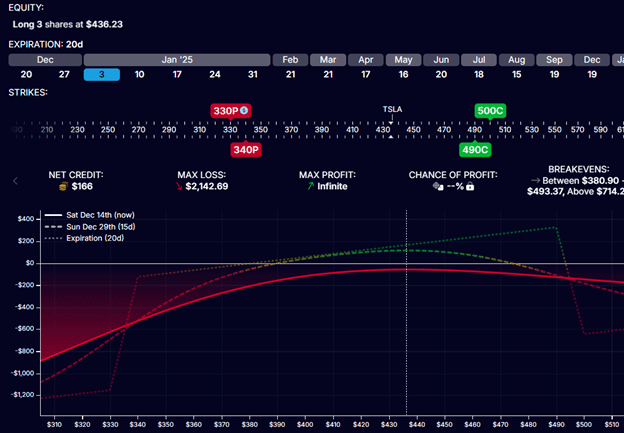Choose the 17 expiration date in January
This screenshot has width=624, height=433.
[176, 74]
